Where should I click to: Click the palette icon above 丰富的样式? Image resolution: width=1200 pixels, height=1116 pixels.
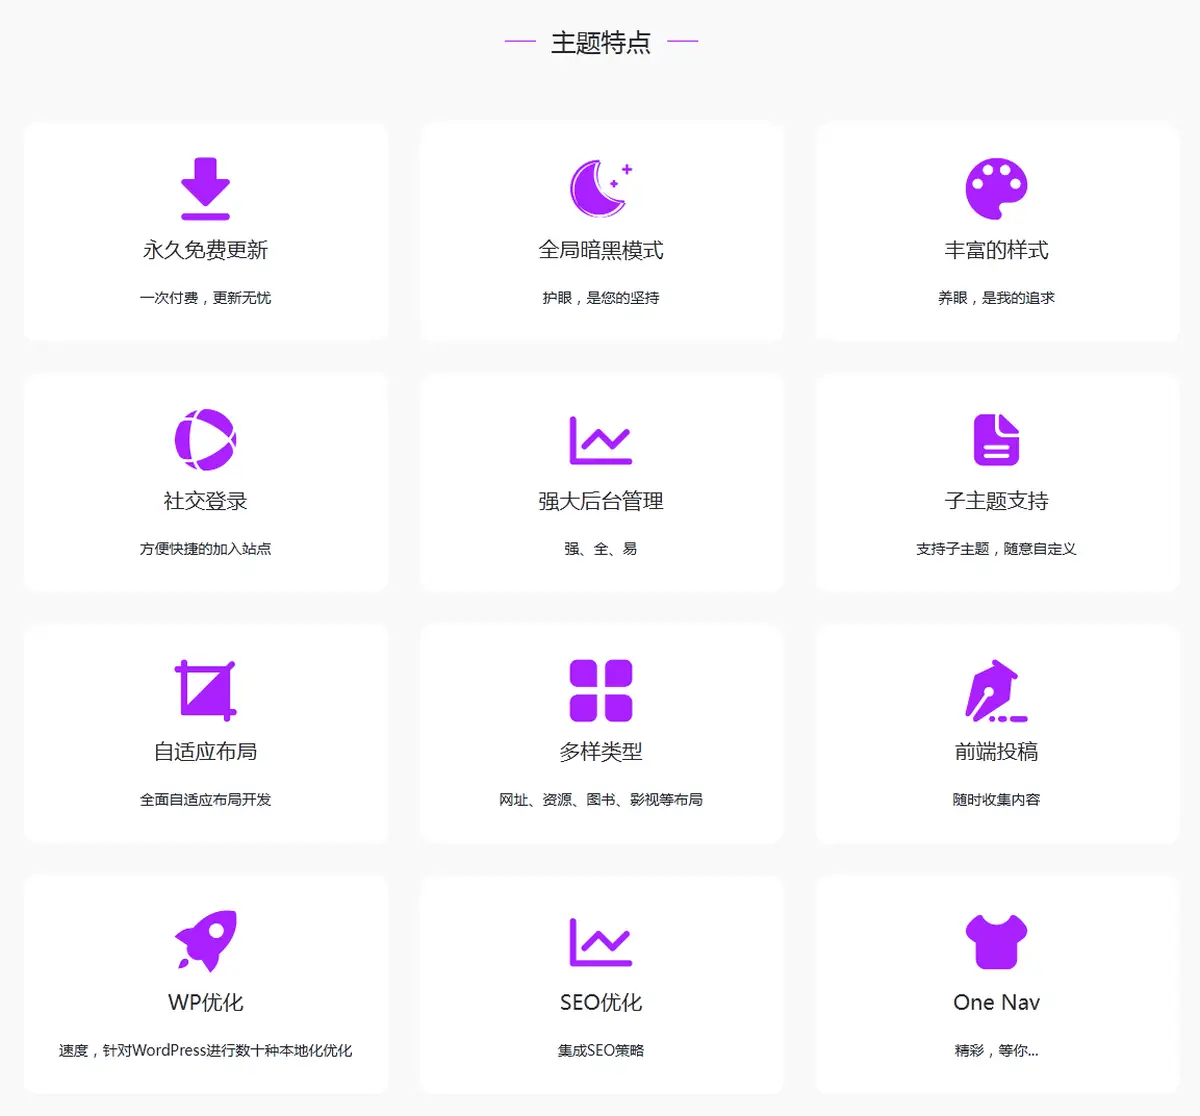click(996, 188)
